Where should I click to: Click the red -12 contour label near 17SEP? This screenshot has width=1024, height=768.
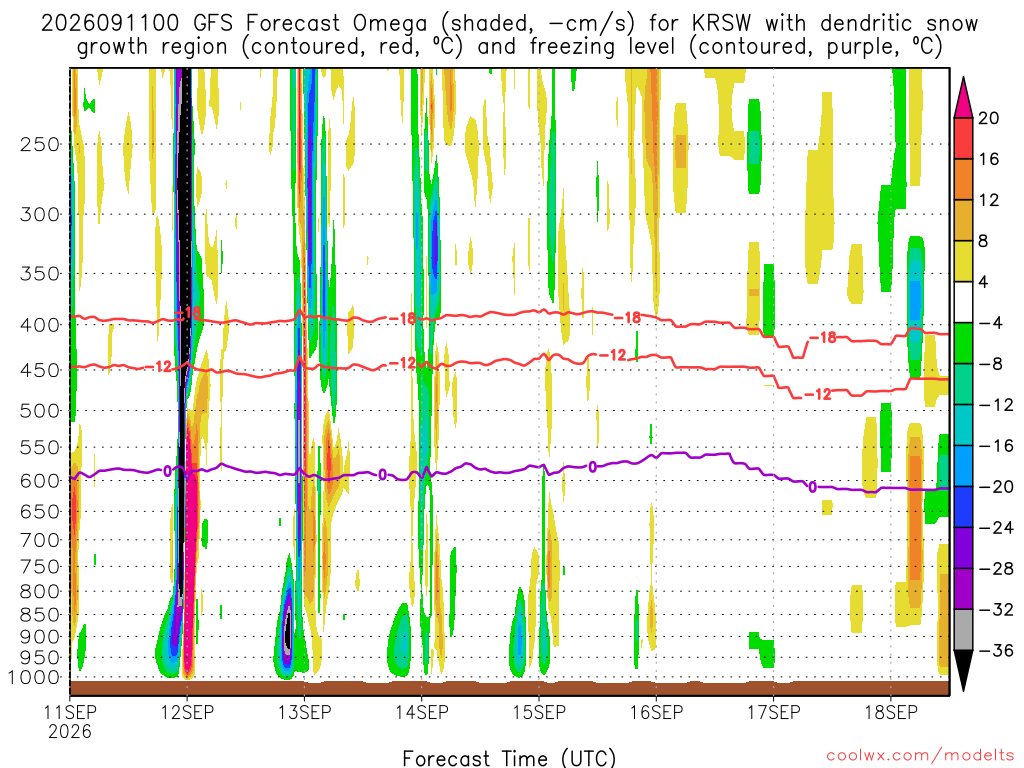coord(818,394)
